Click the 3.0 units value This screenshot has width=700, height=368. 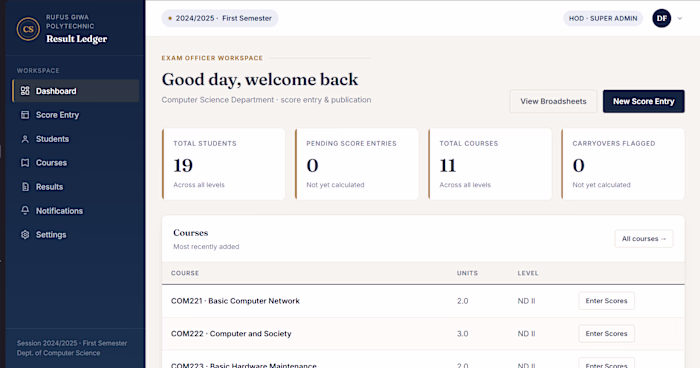coord(462,334)
